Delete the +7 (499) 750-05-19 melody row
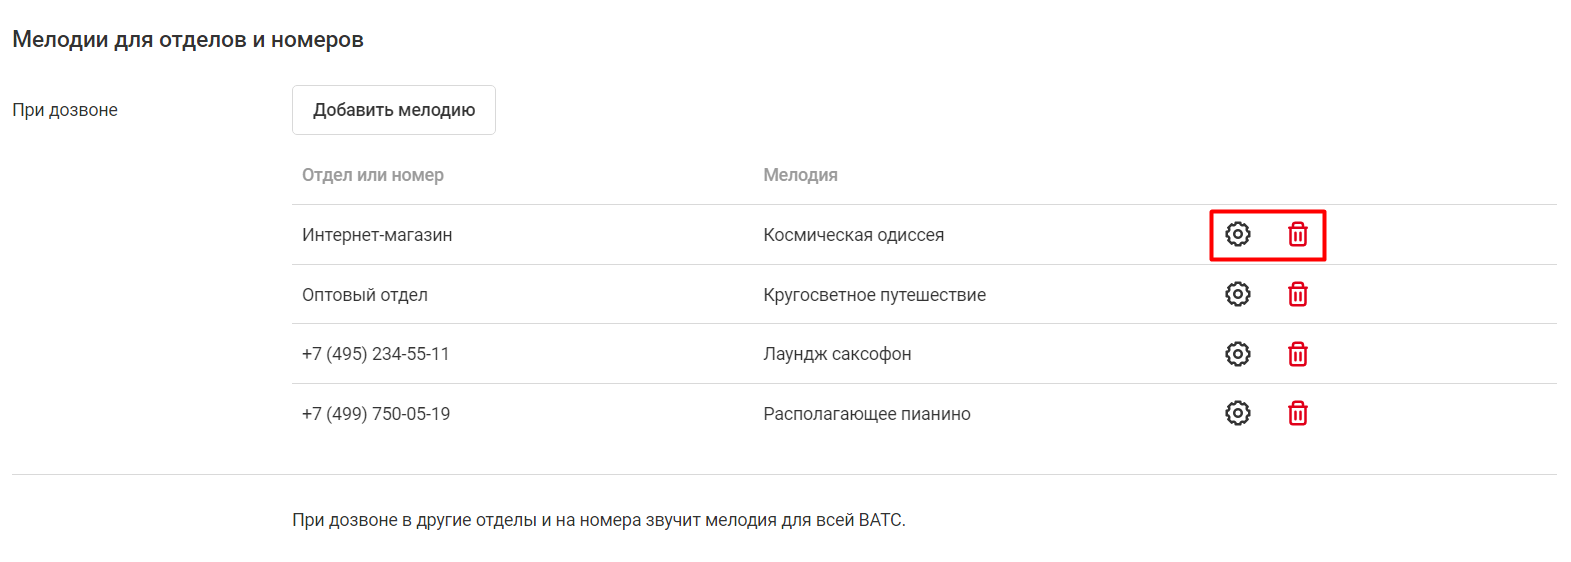1571x562 pixels. [1297, 413]
